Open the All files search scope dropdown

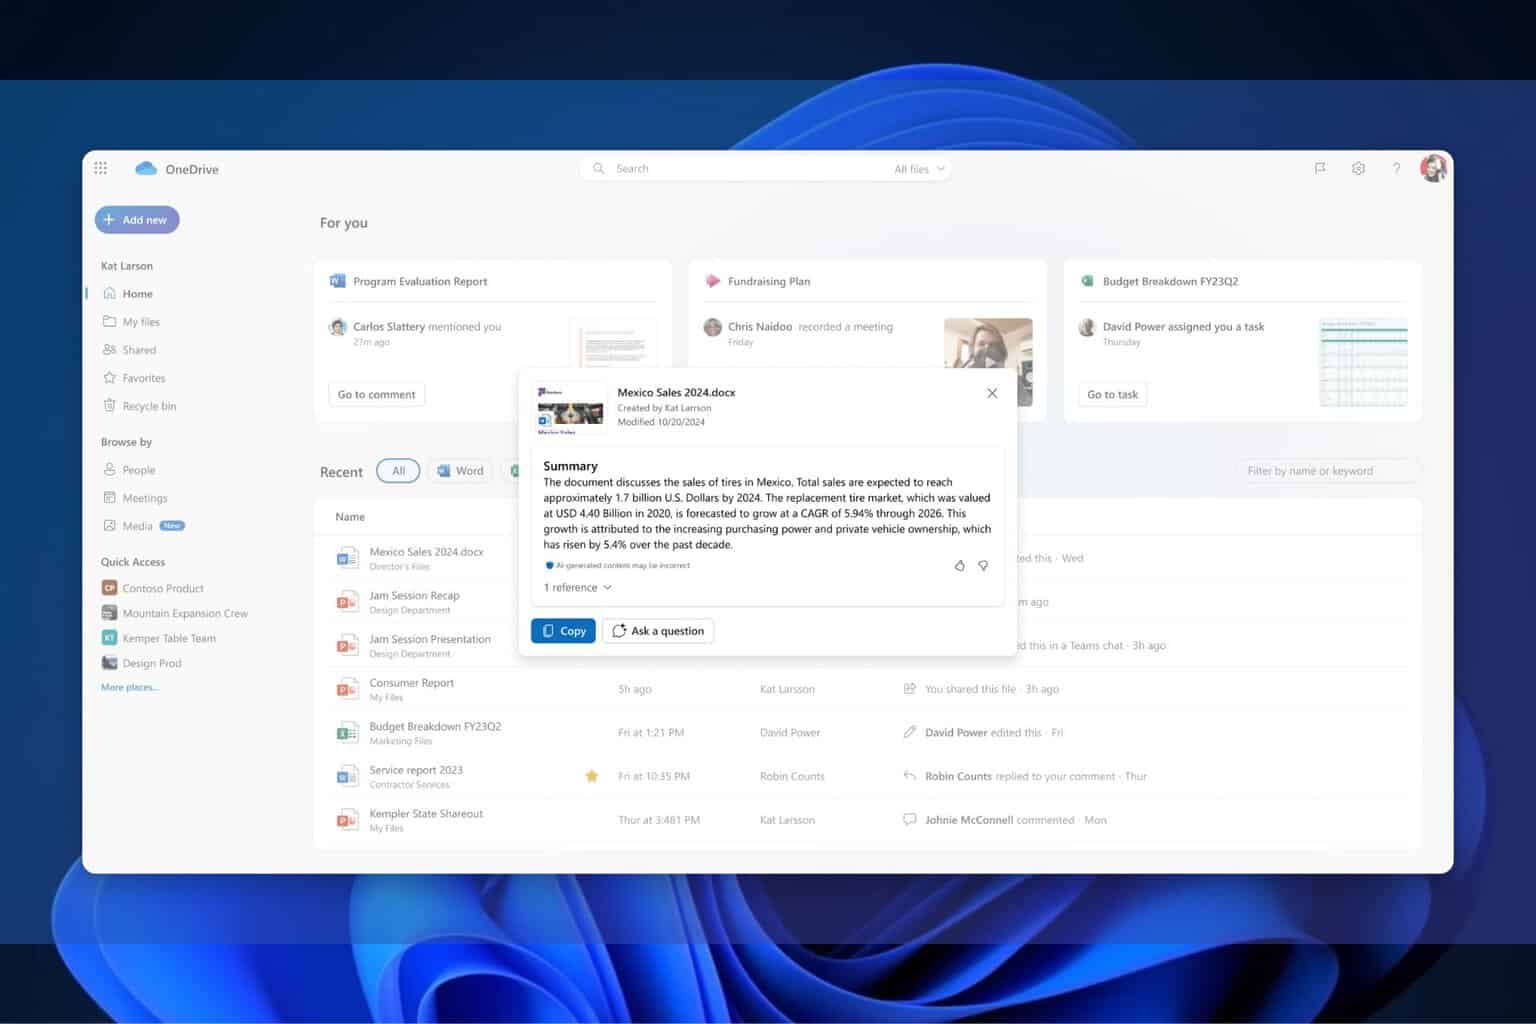[919, 169]
